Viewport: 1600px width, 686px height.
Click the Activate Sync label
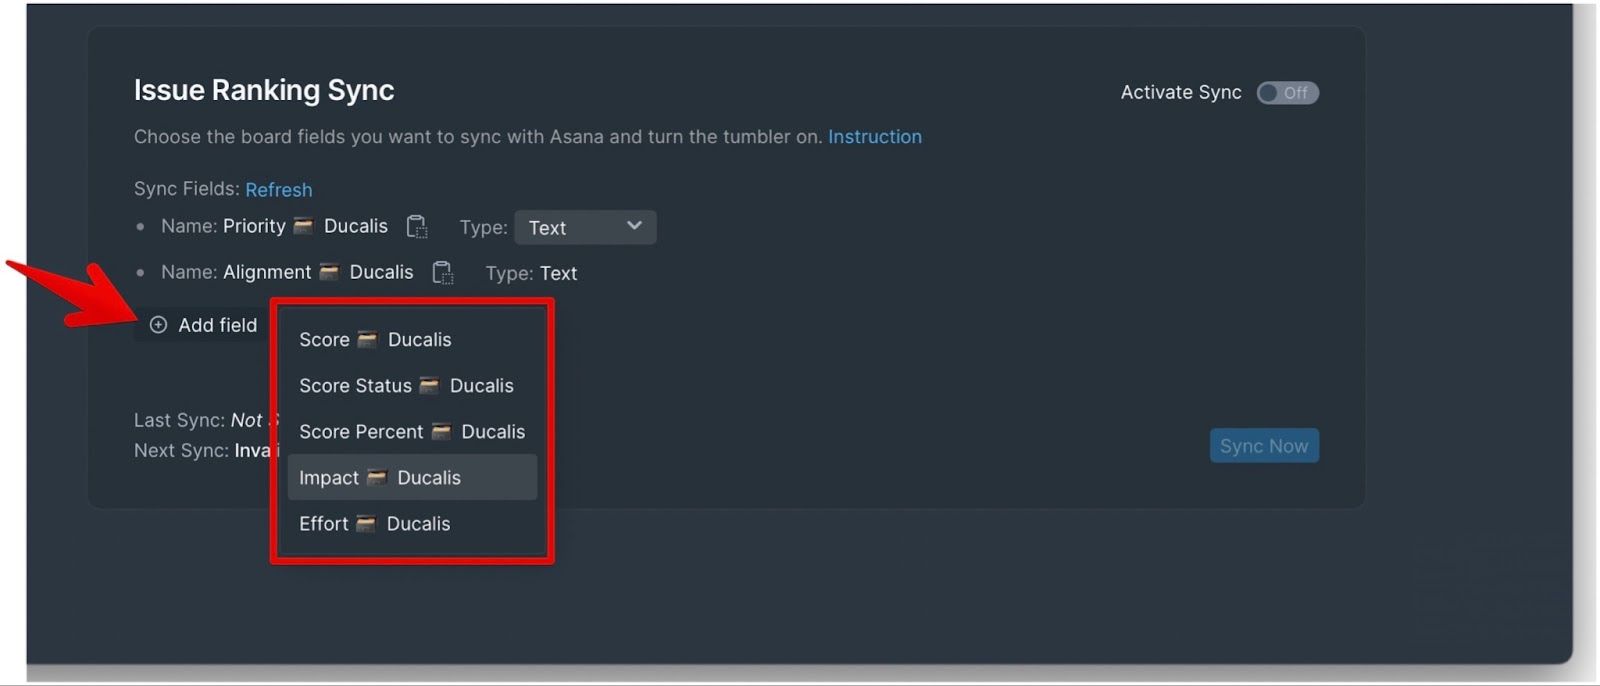pyautogui.click(x=1181, y=92)
